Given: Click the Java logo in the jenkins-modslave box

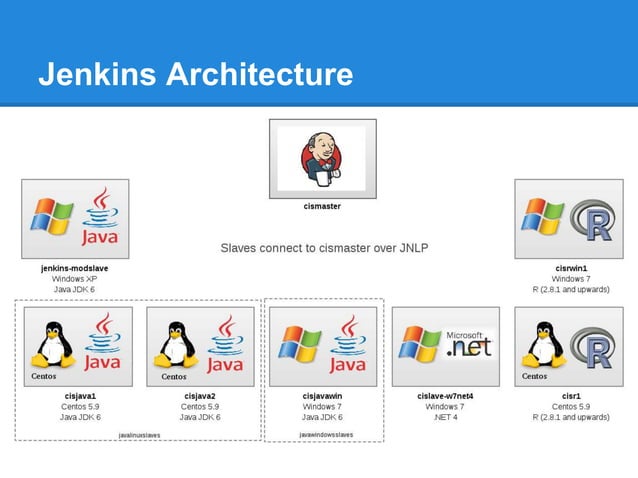Looking at the screenshot, I should [x=100, y=216].
